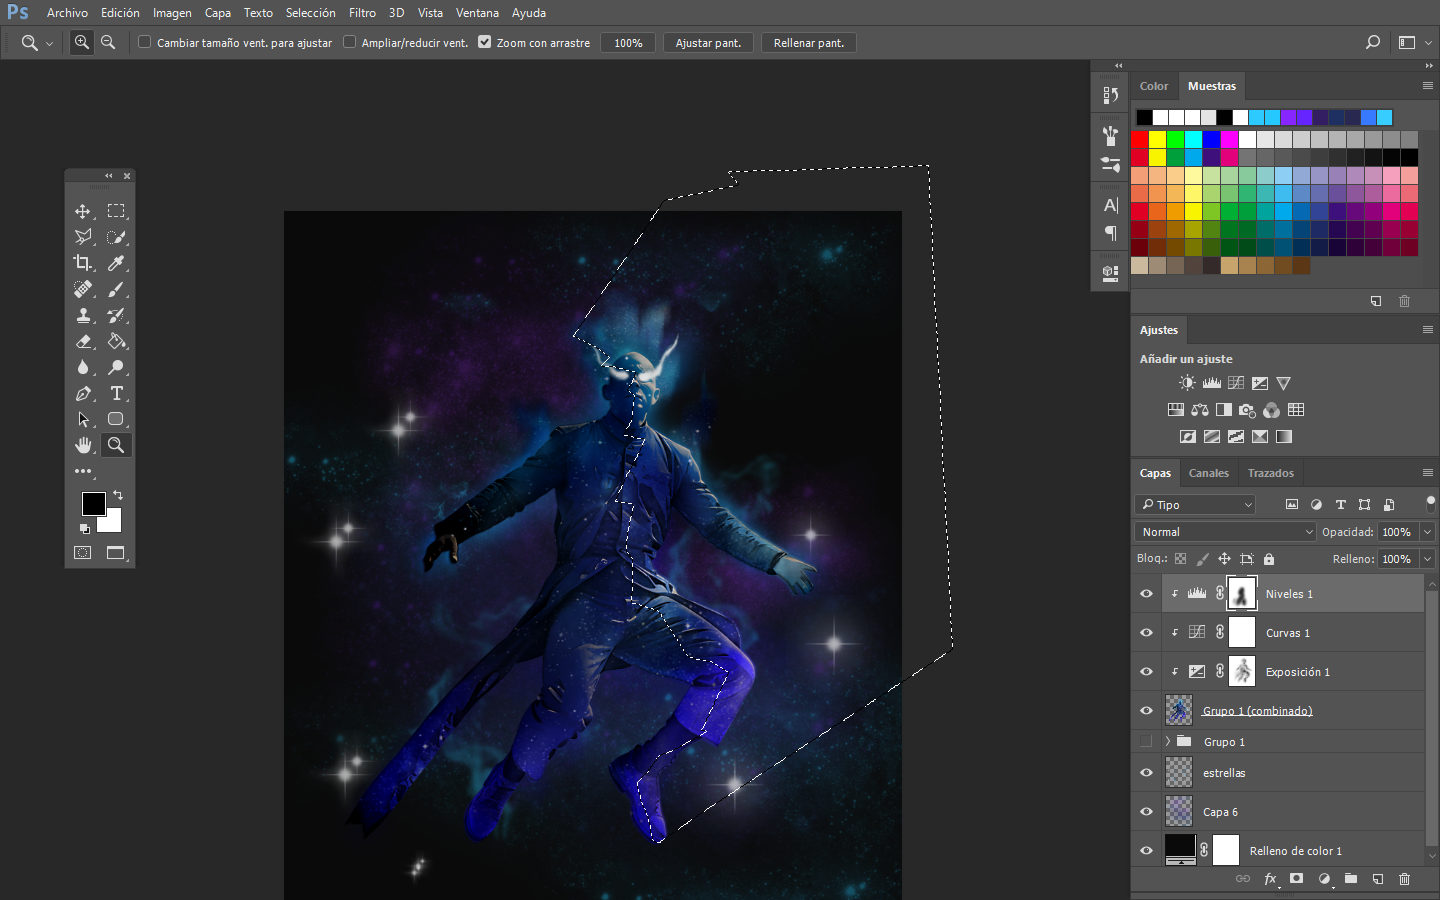Hide the estrellas layer
The image size is (1440, 900).
pyautogui.click(x=1146, y=773)
